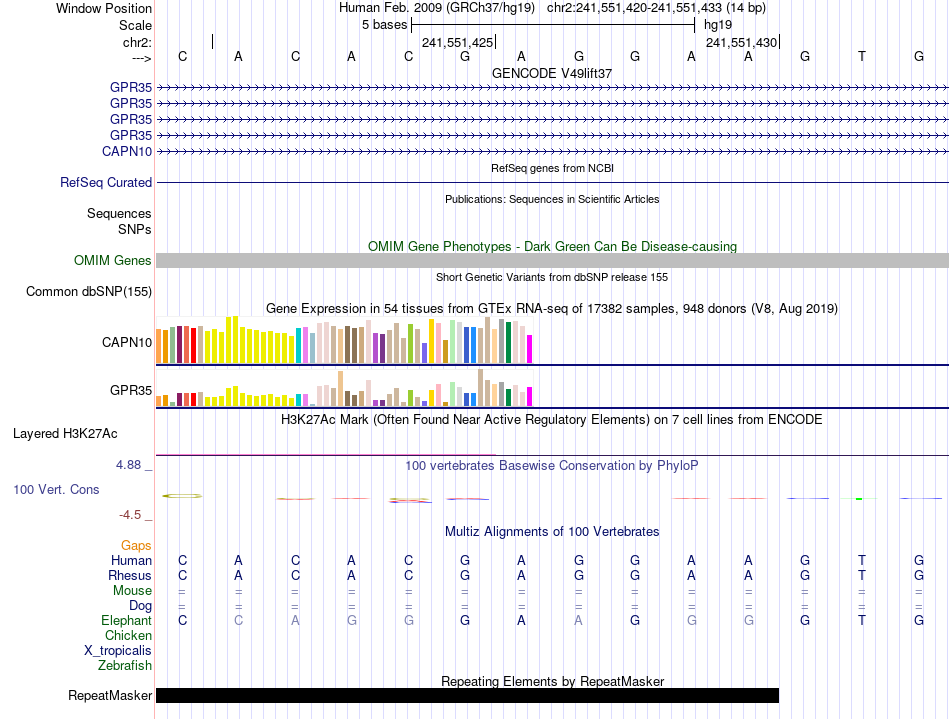Click the black RepeatMasker element bar
The width and height of the screenshot is (950, 719).
(467, 695)
